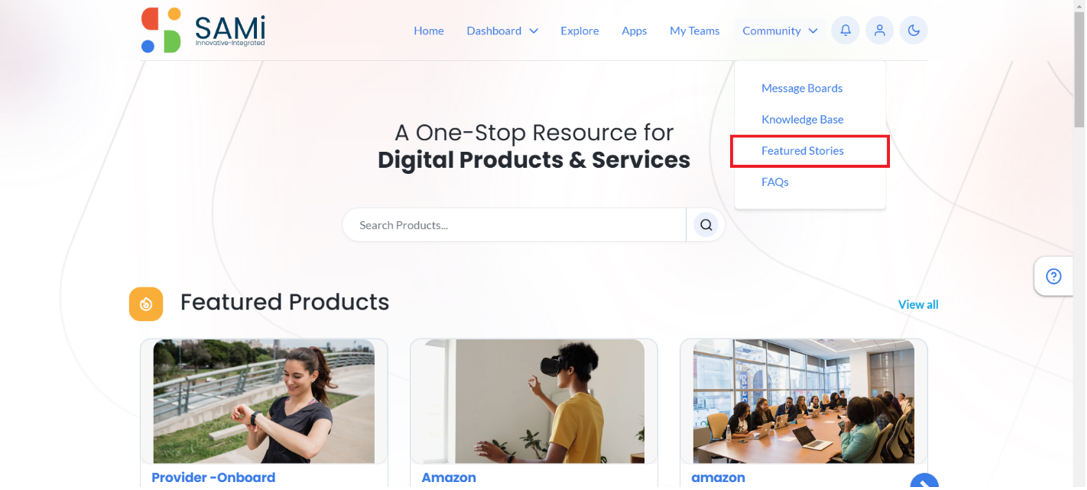Select Message Boards from Community menu
This screenshot has height=490, width=1087.
[x=801, y=88]
